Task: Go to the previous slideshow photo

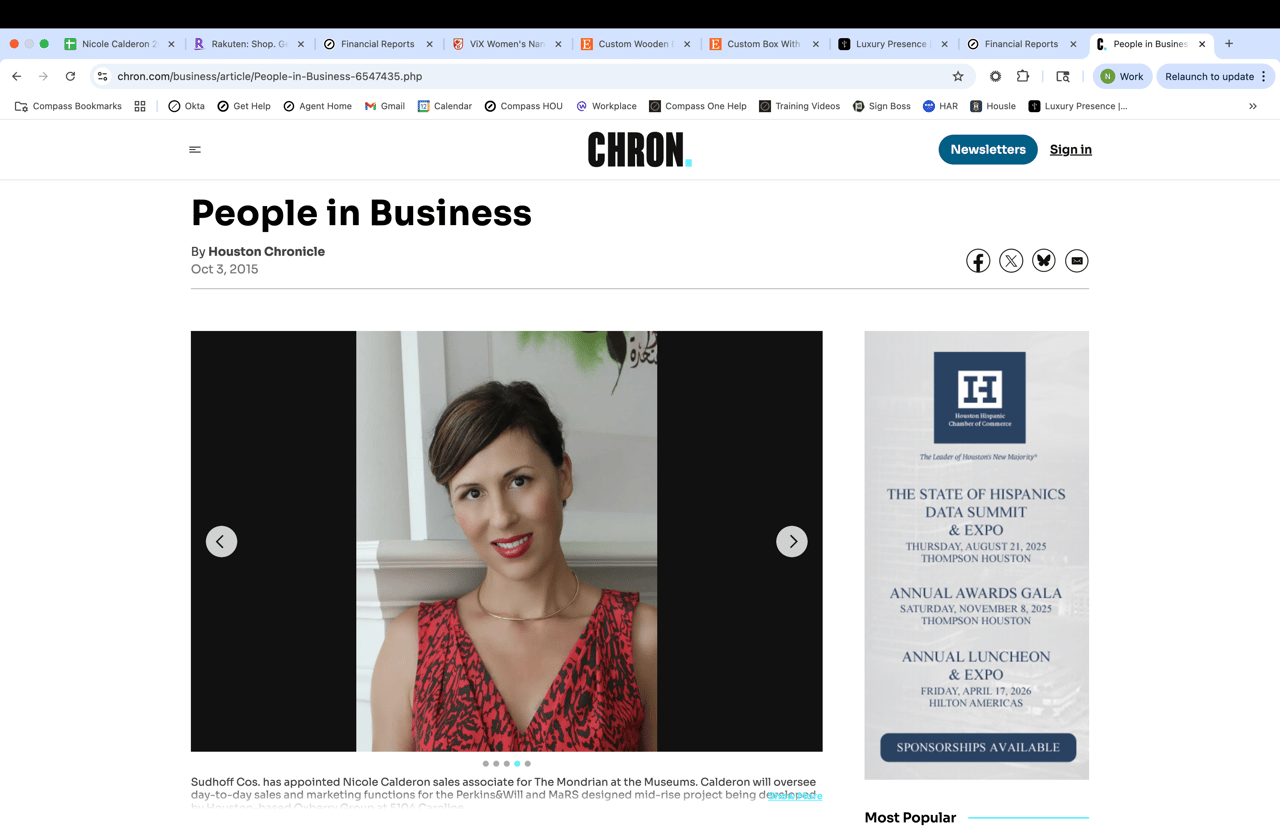Action: [x=222, y=541]
